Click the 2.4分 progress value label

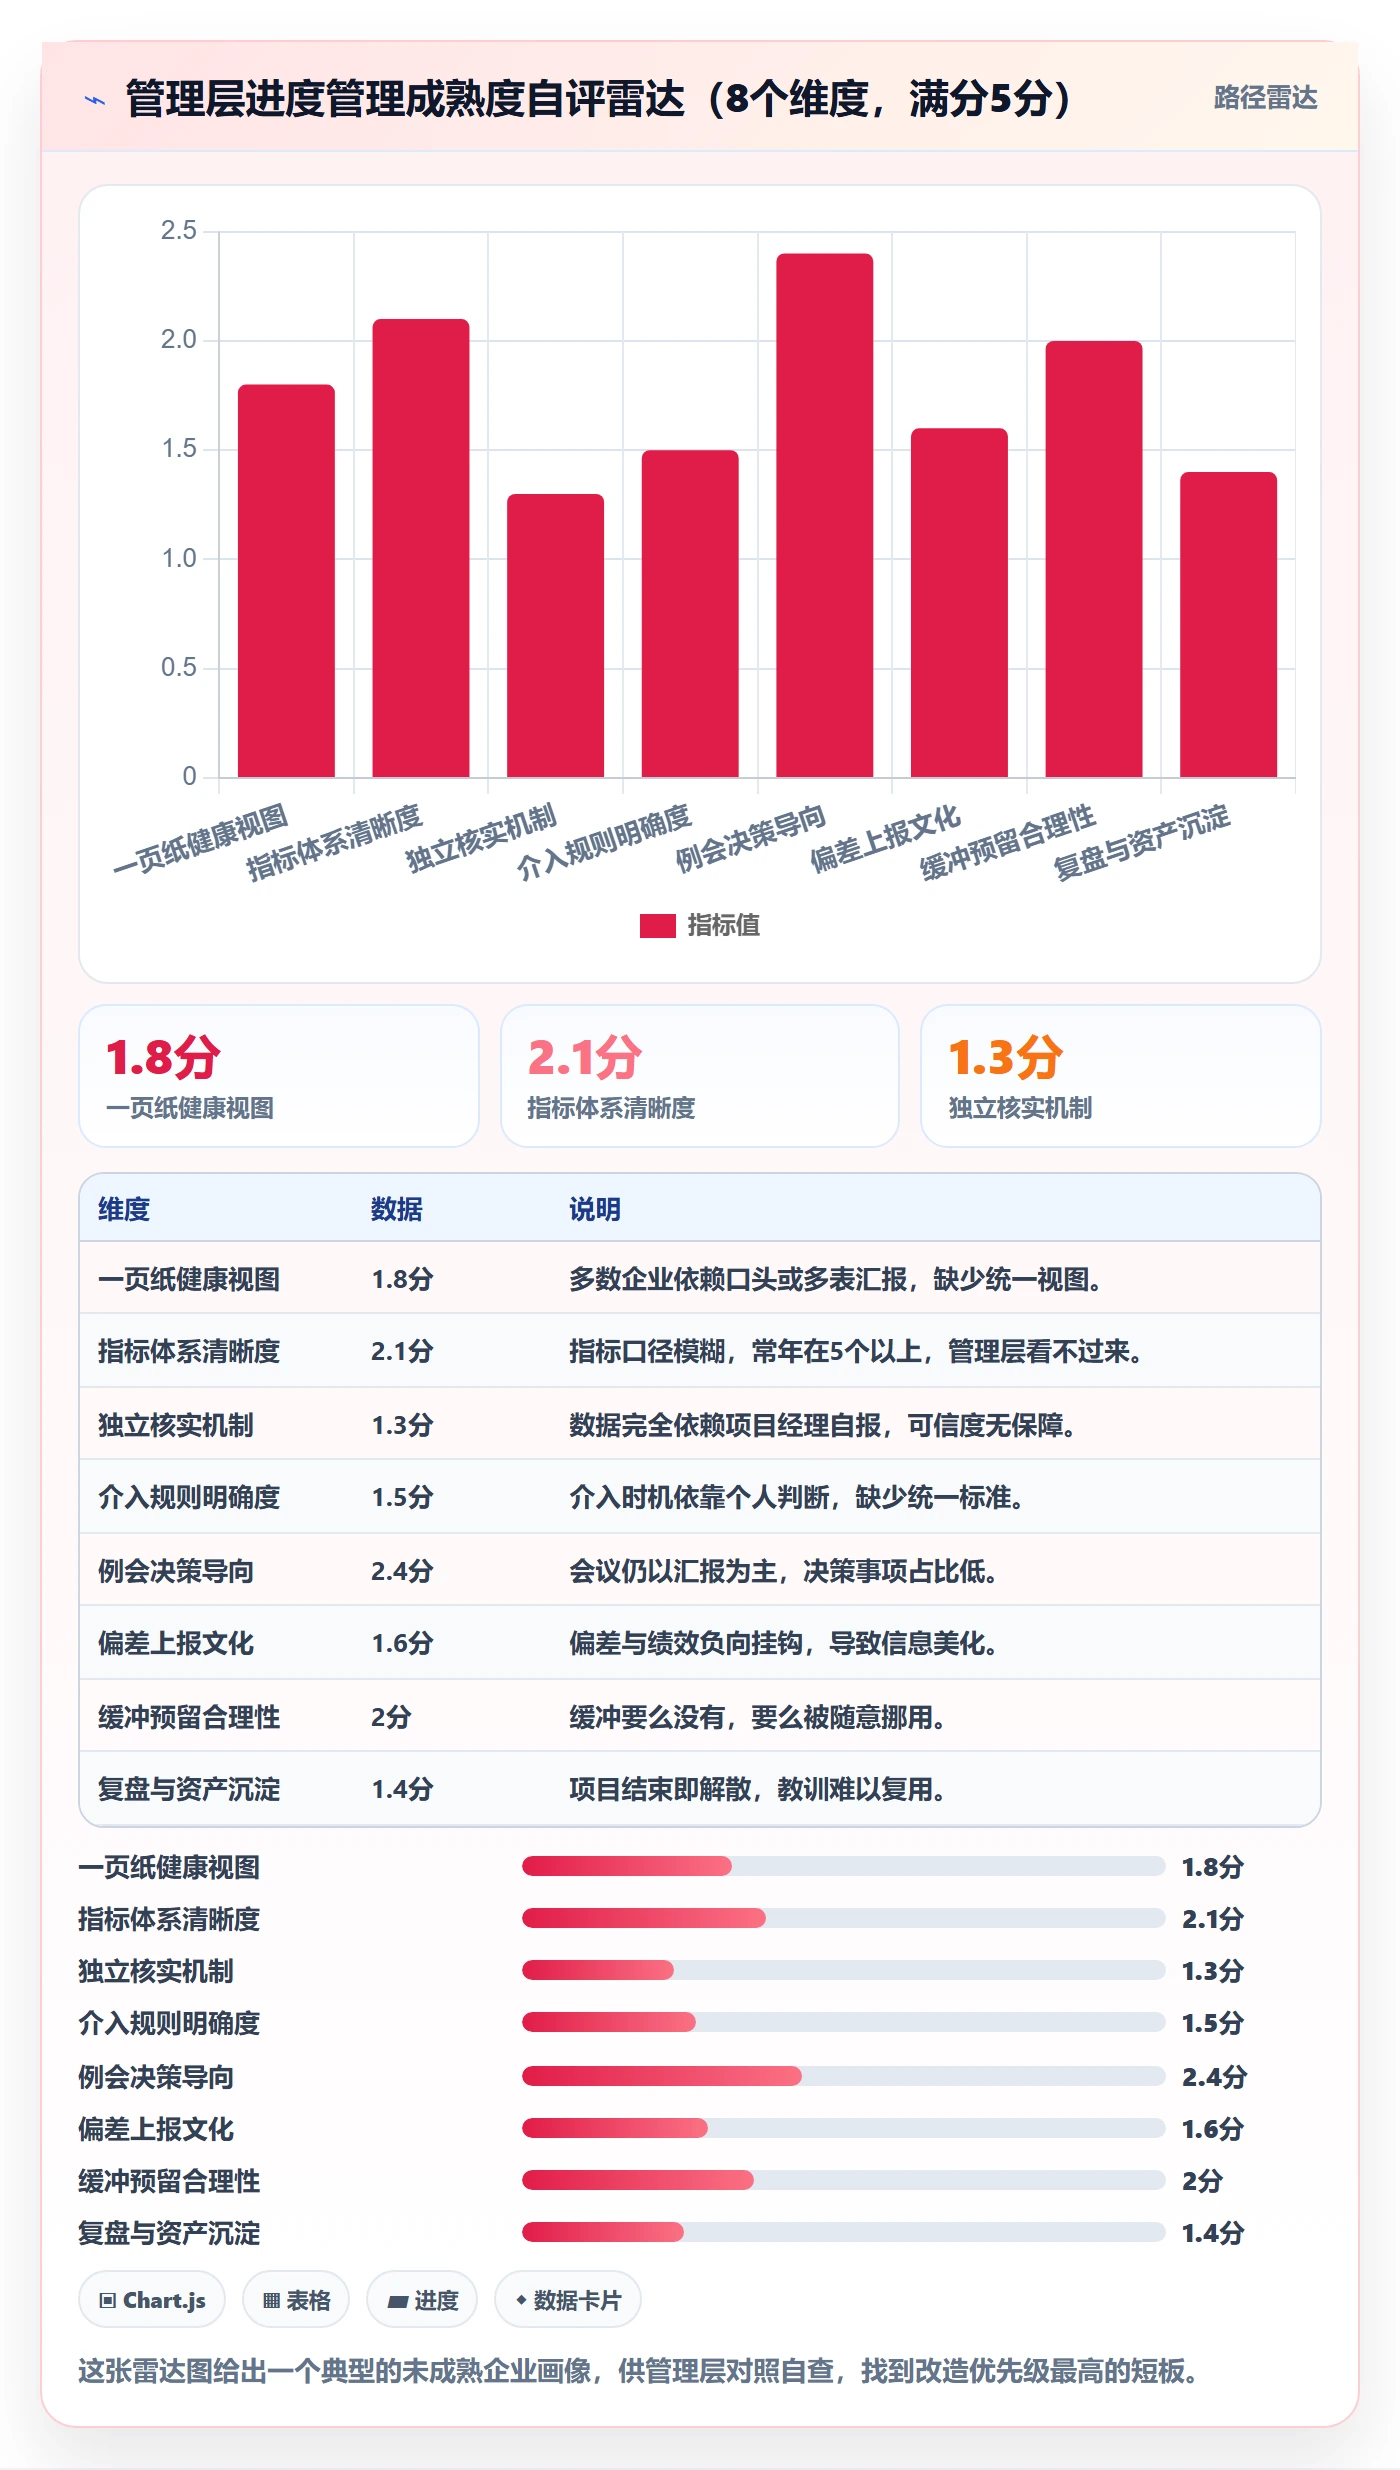point(1214,2077)
